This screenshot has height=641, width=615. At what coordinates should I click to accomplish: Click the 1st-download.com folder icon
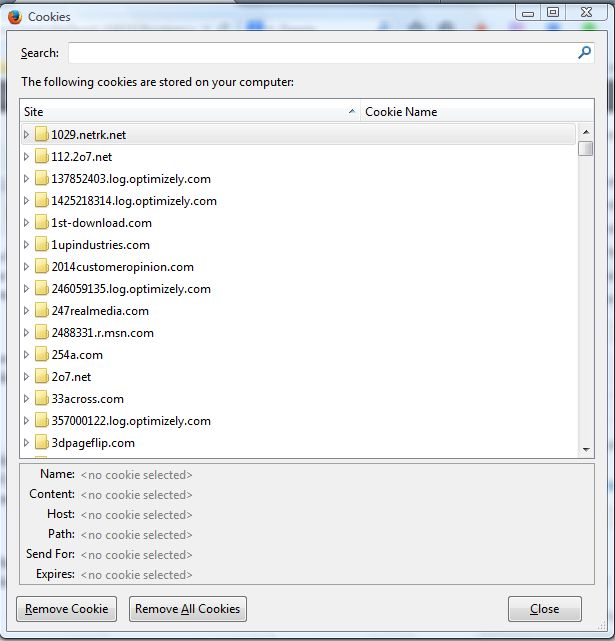pos(41,222)
